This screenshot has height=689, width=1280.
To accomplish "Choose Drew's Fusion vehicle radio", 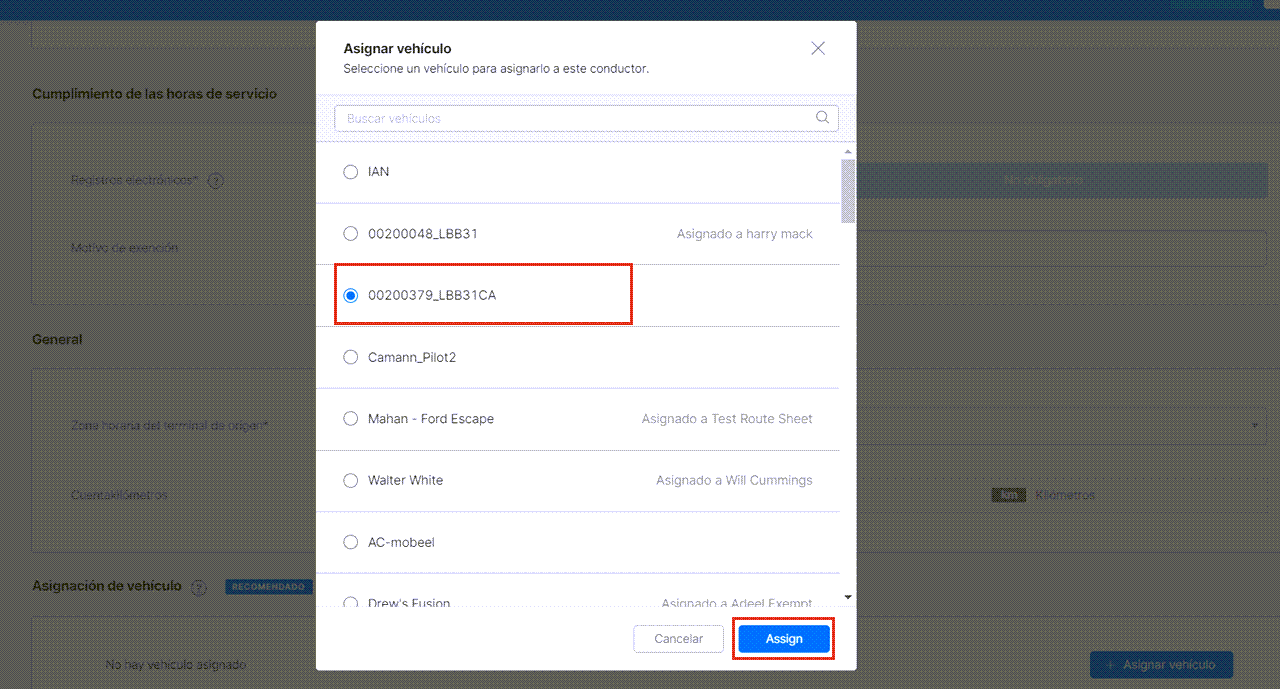I will (x=351, y=603).
